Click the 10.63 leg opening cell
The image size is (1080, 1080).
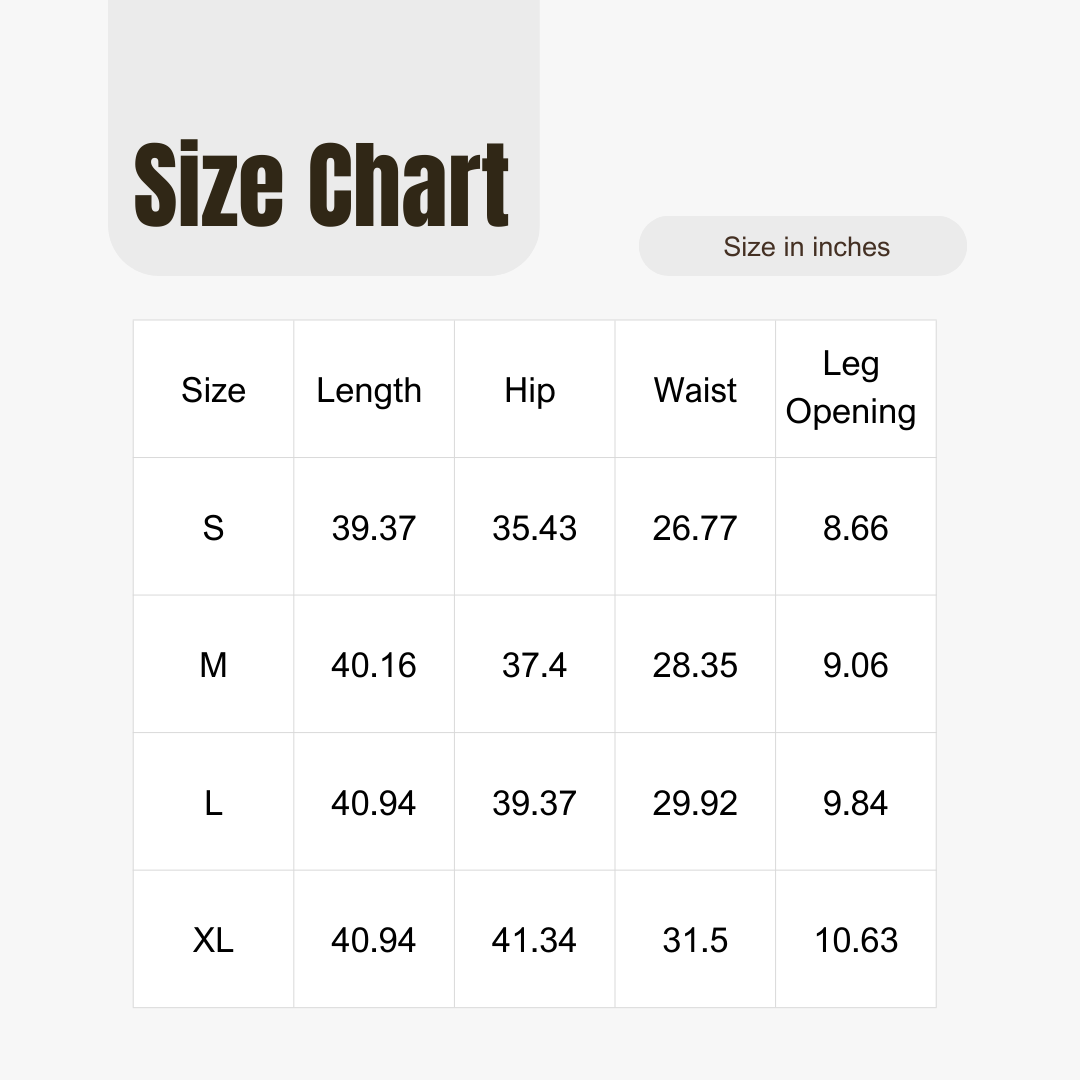(856, 940)
